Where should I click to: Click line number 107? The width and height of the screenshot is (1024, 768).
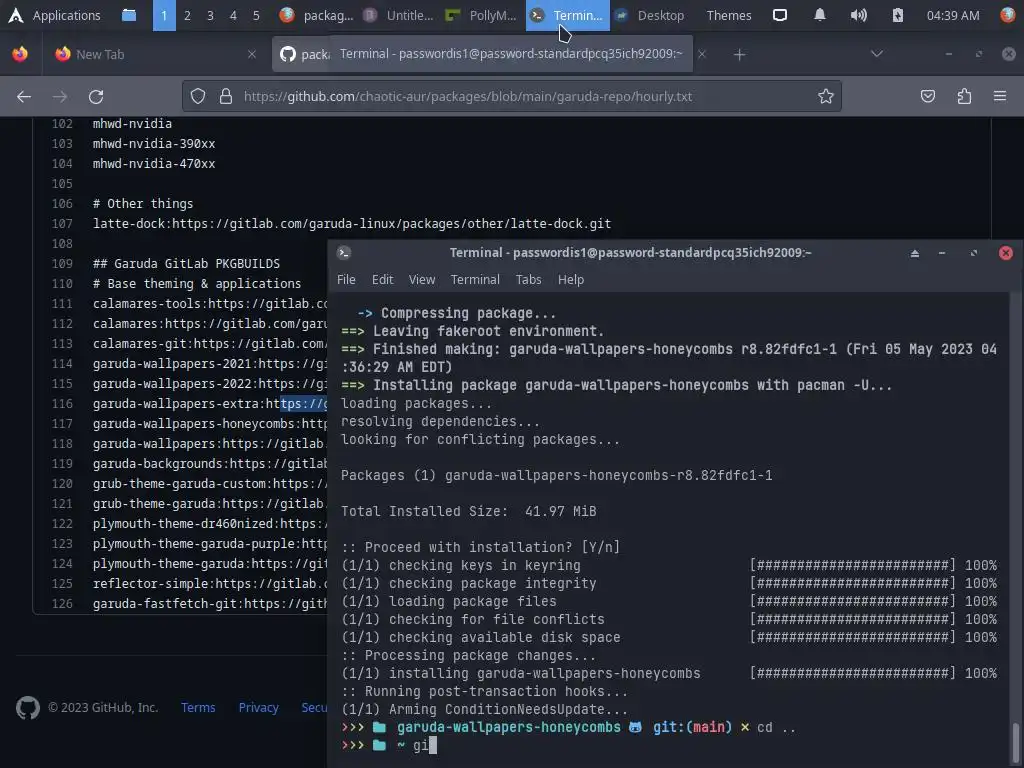pos(62,223)
